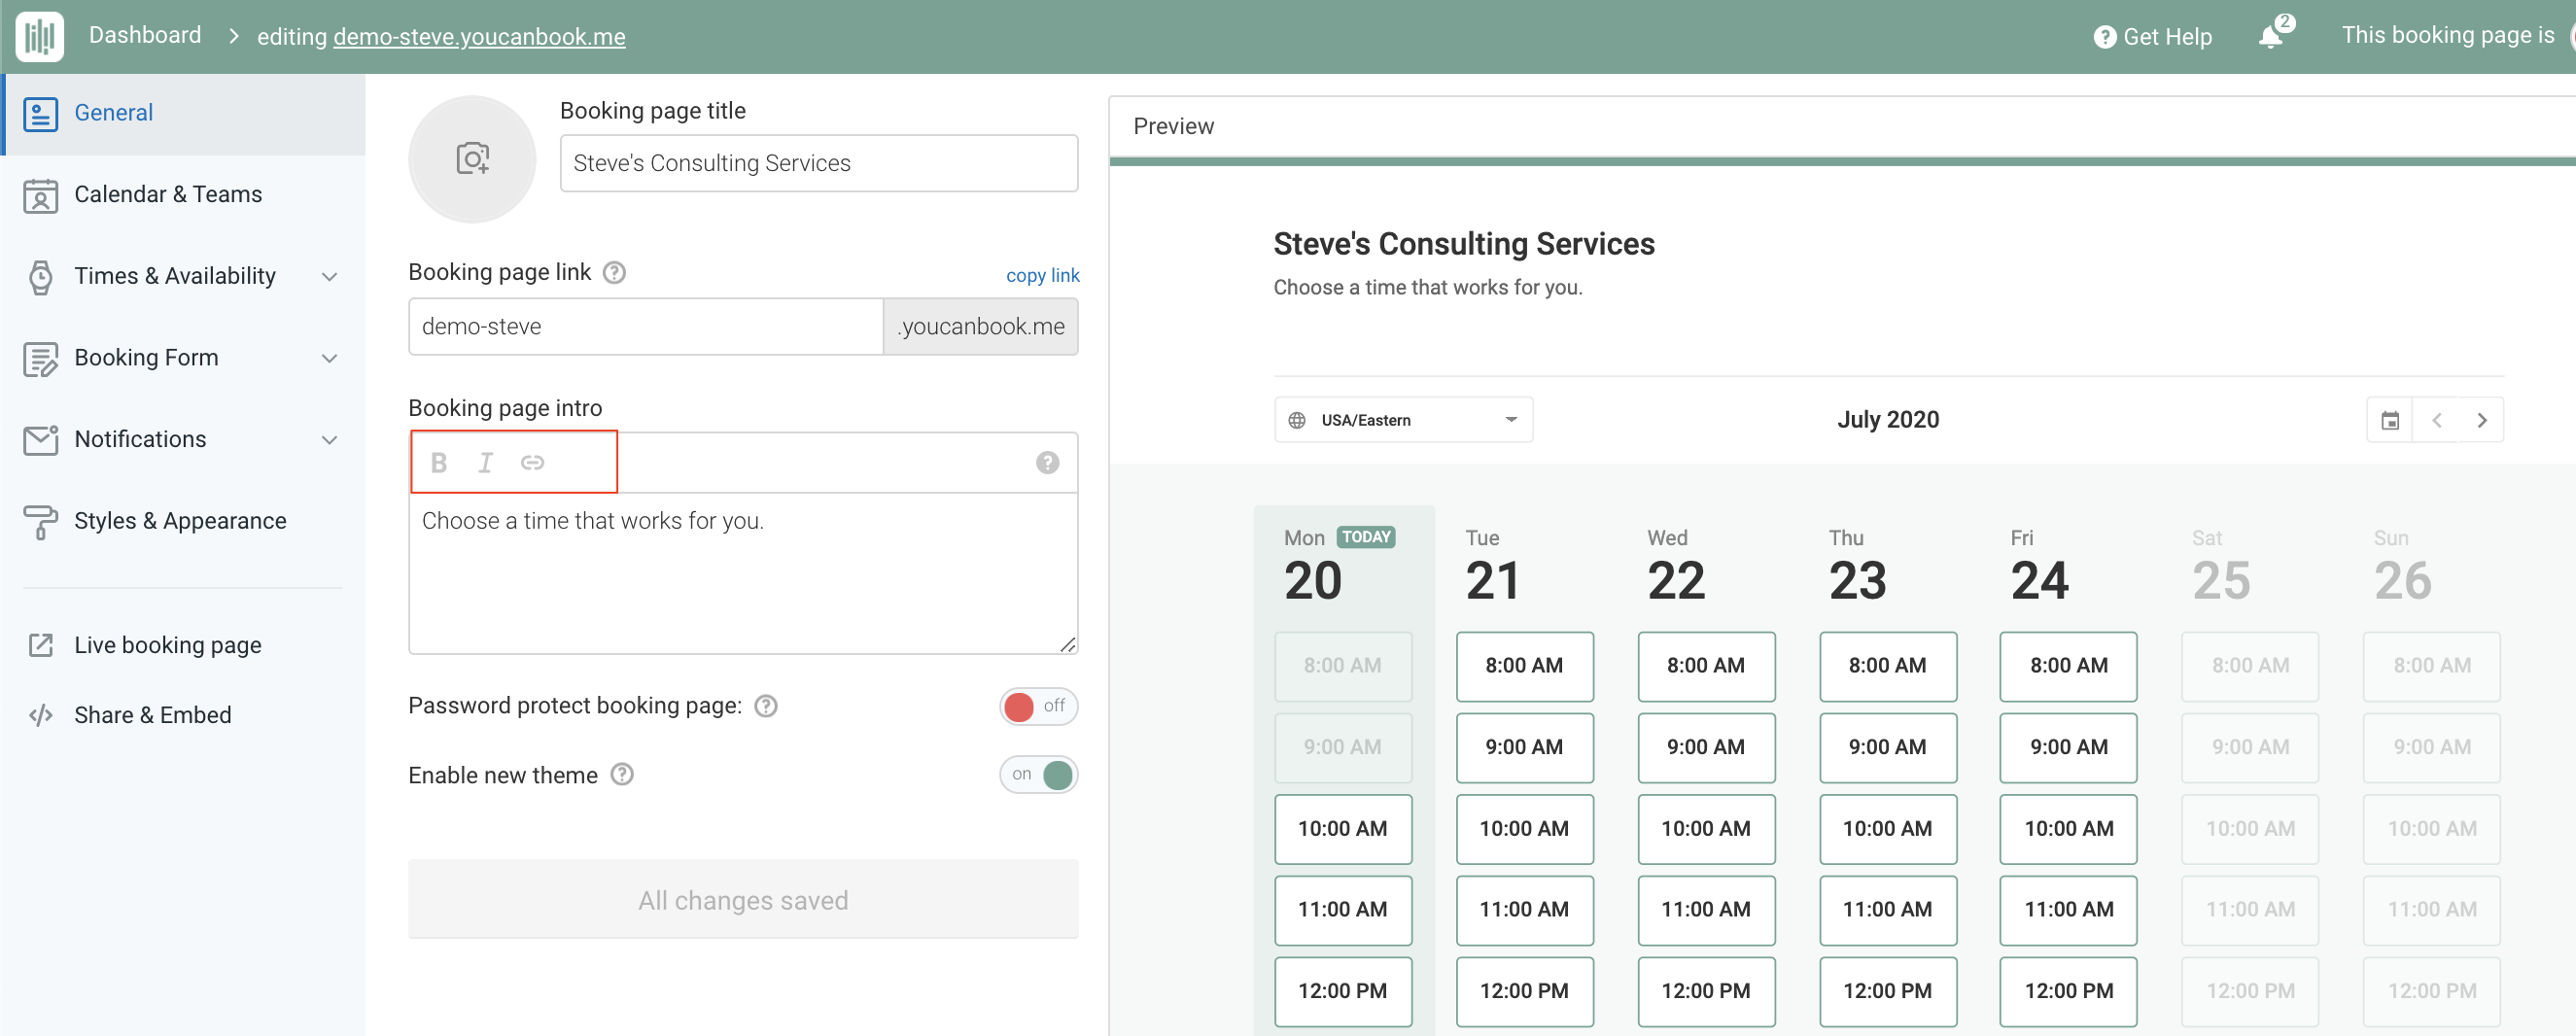Select Mon 20 12:00 PM slot
The height and width of the screenshot is (1036, 2576).
tap(1343, 992)
